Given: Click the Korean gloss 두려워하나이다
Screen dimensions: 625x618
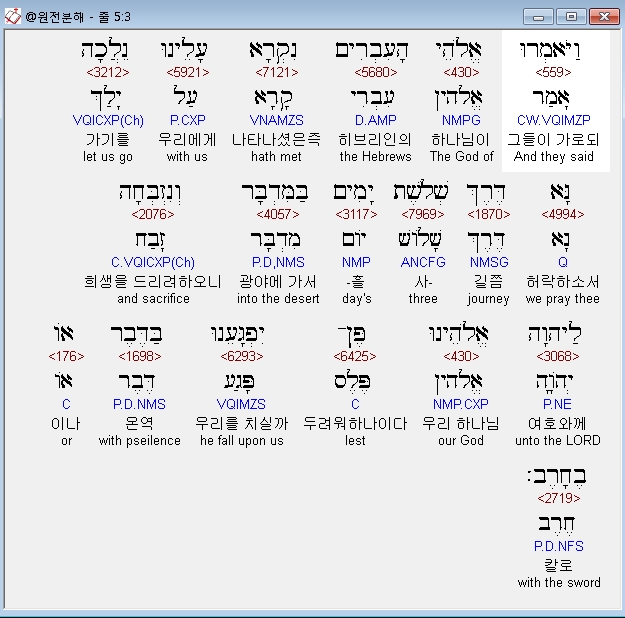Looking at the screenshot, I should click(x=355, y=423).
